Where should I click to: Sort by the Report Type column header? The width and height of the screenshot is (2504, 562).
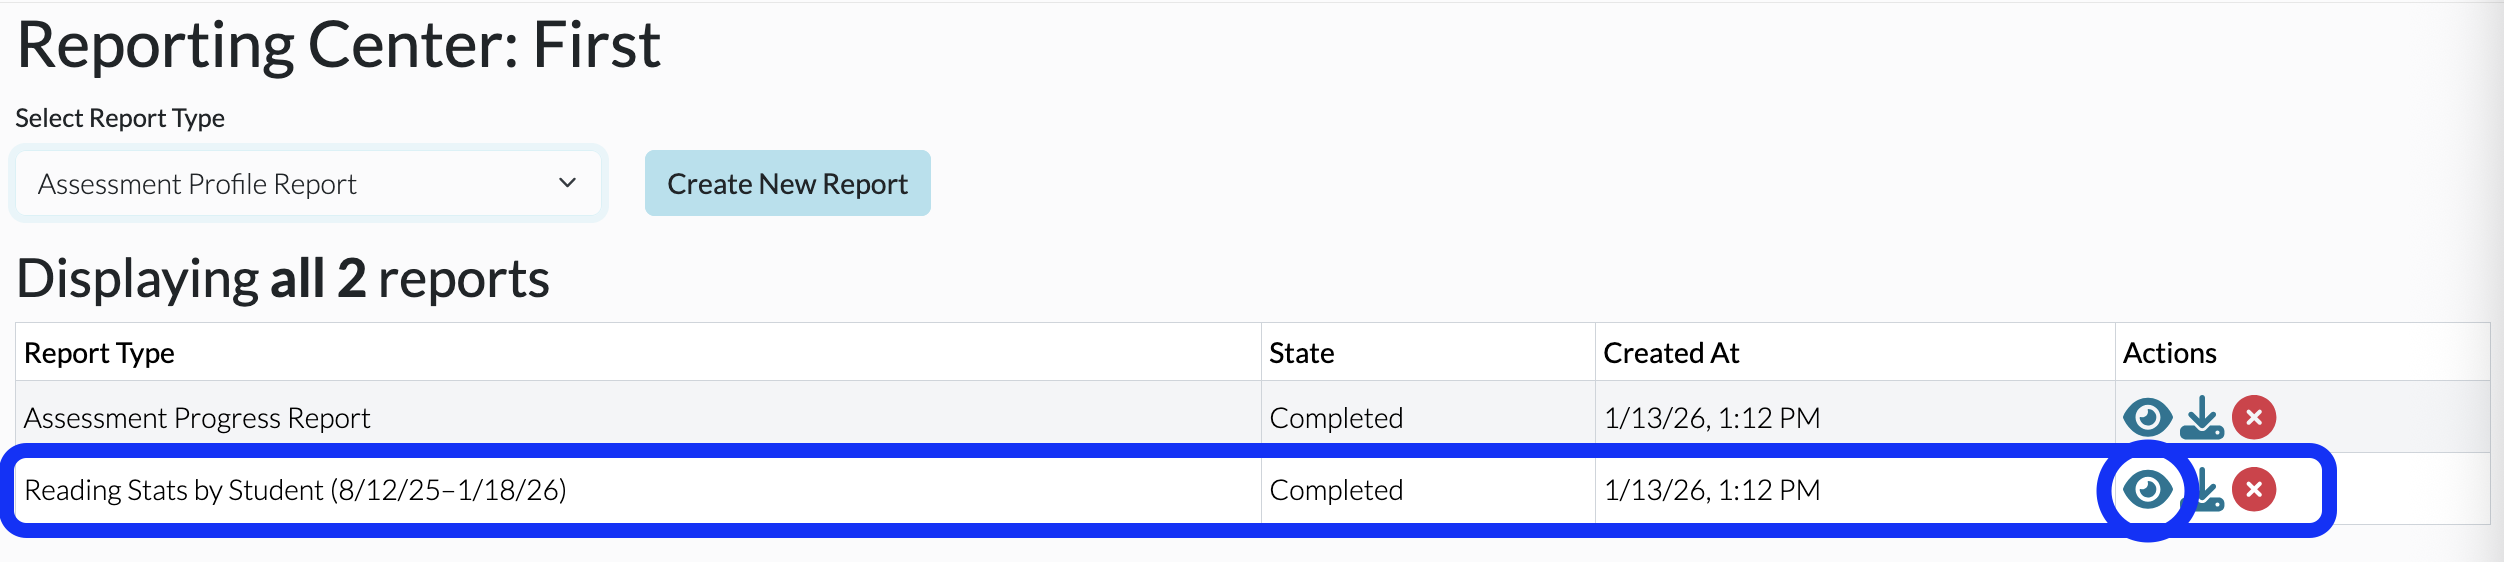(x=99, y=353)
